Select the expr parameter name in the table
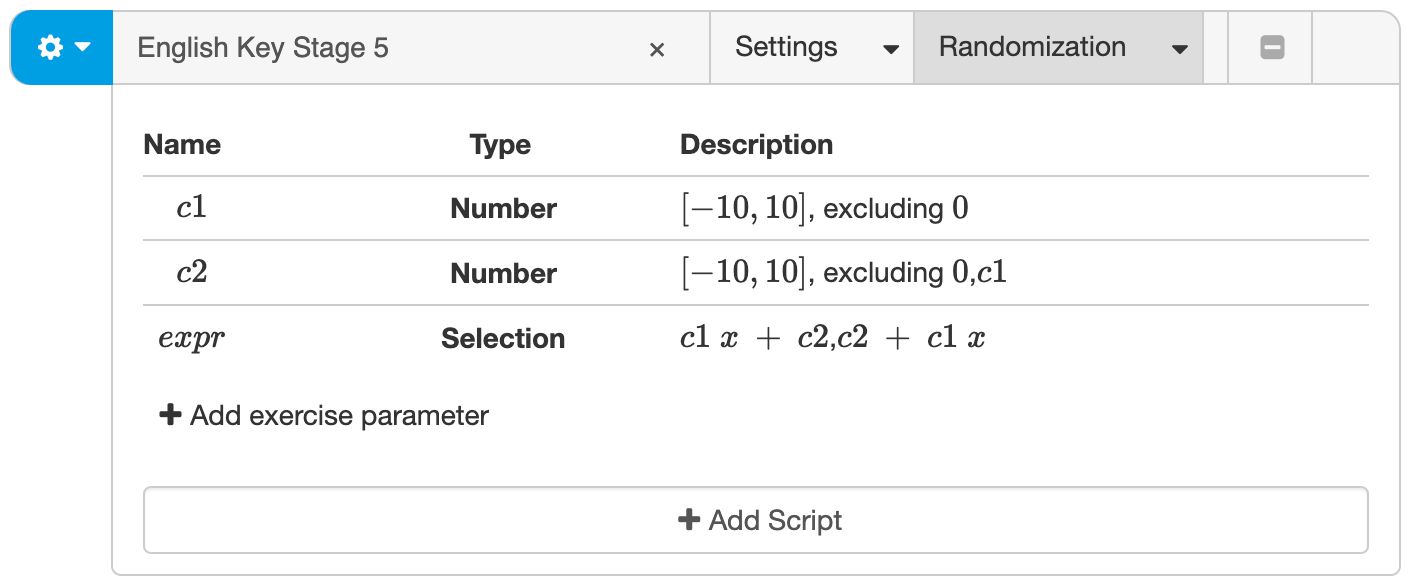This screenshot has width=1412, height=588. click(x=191, y=338)
